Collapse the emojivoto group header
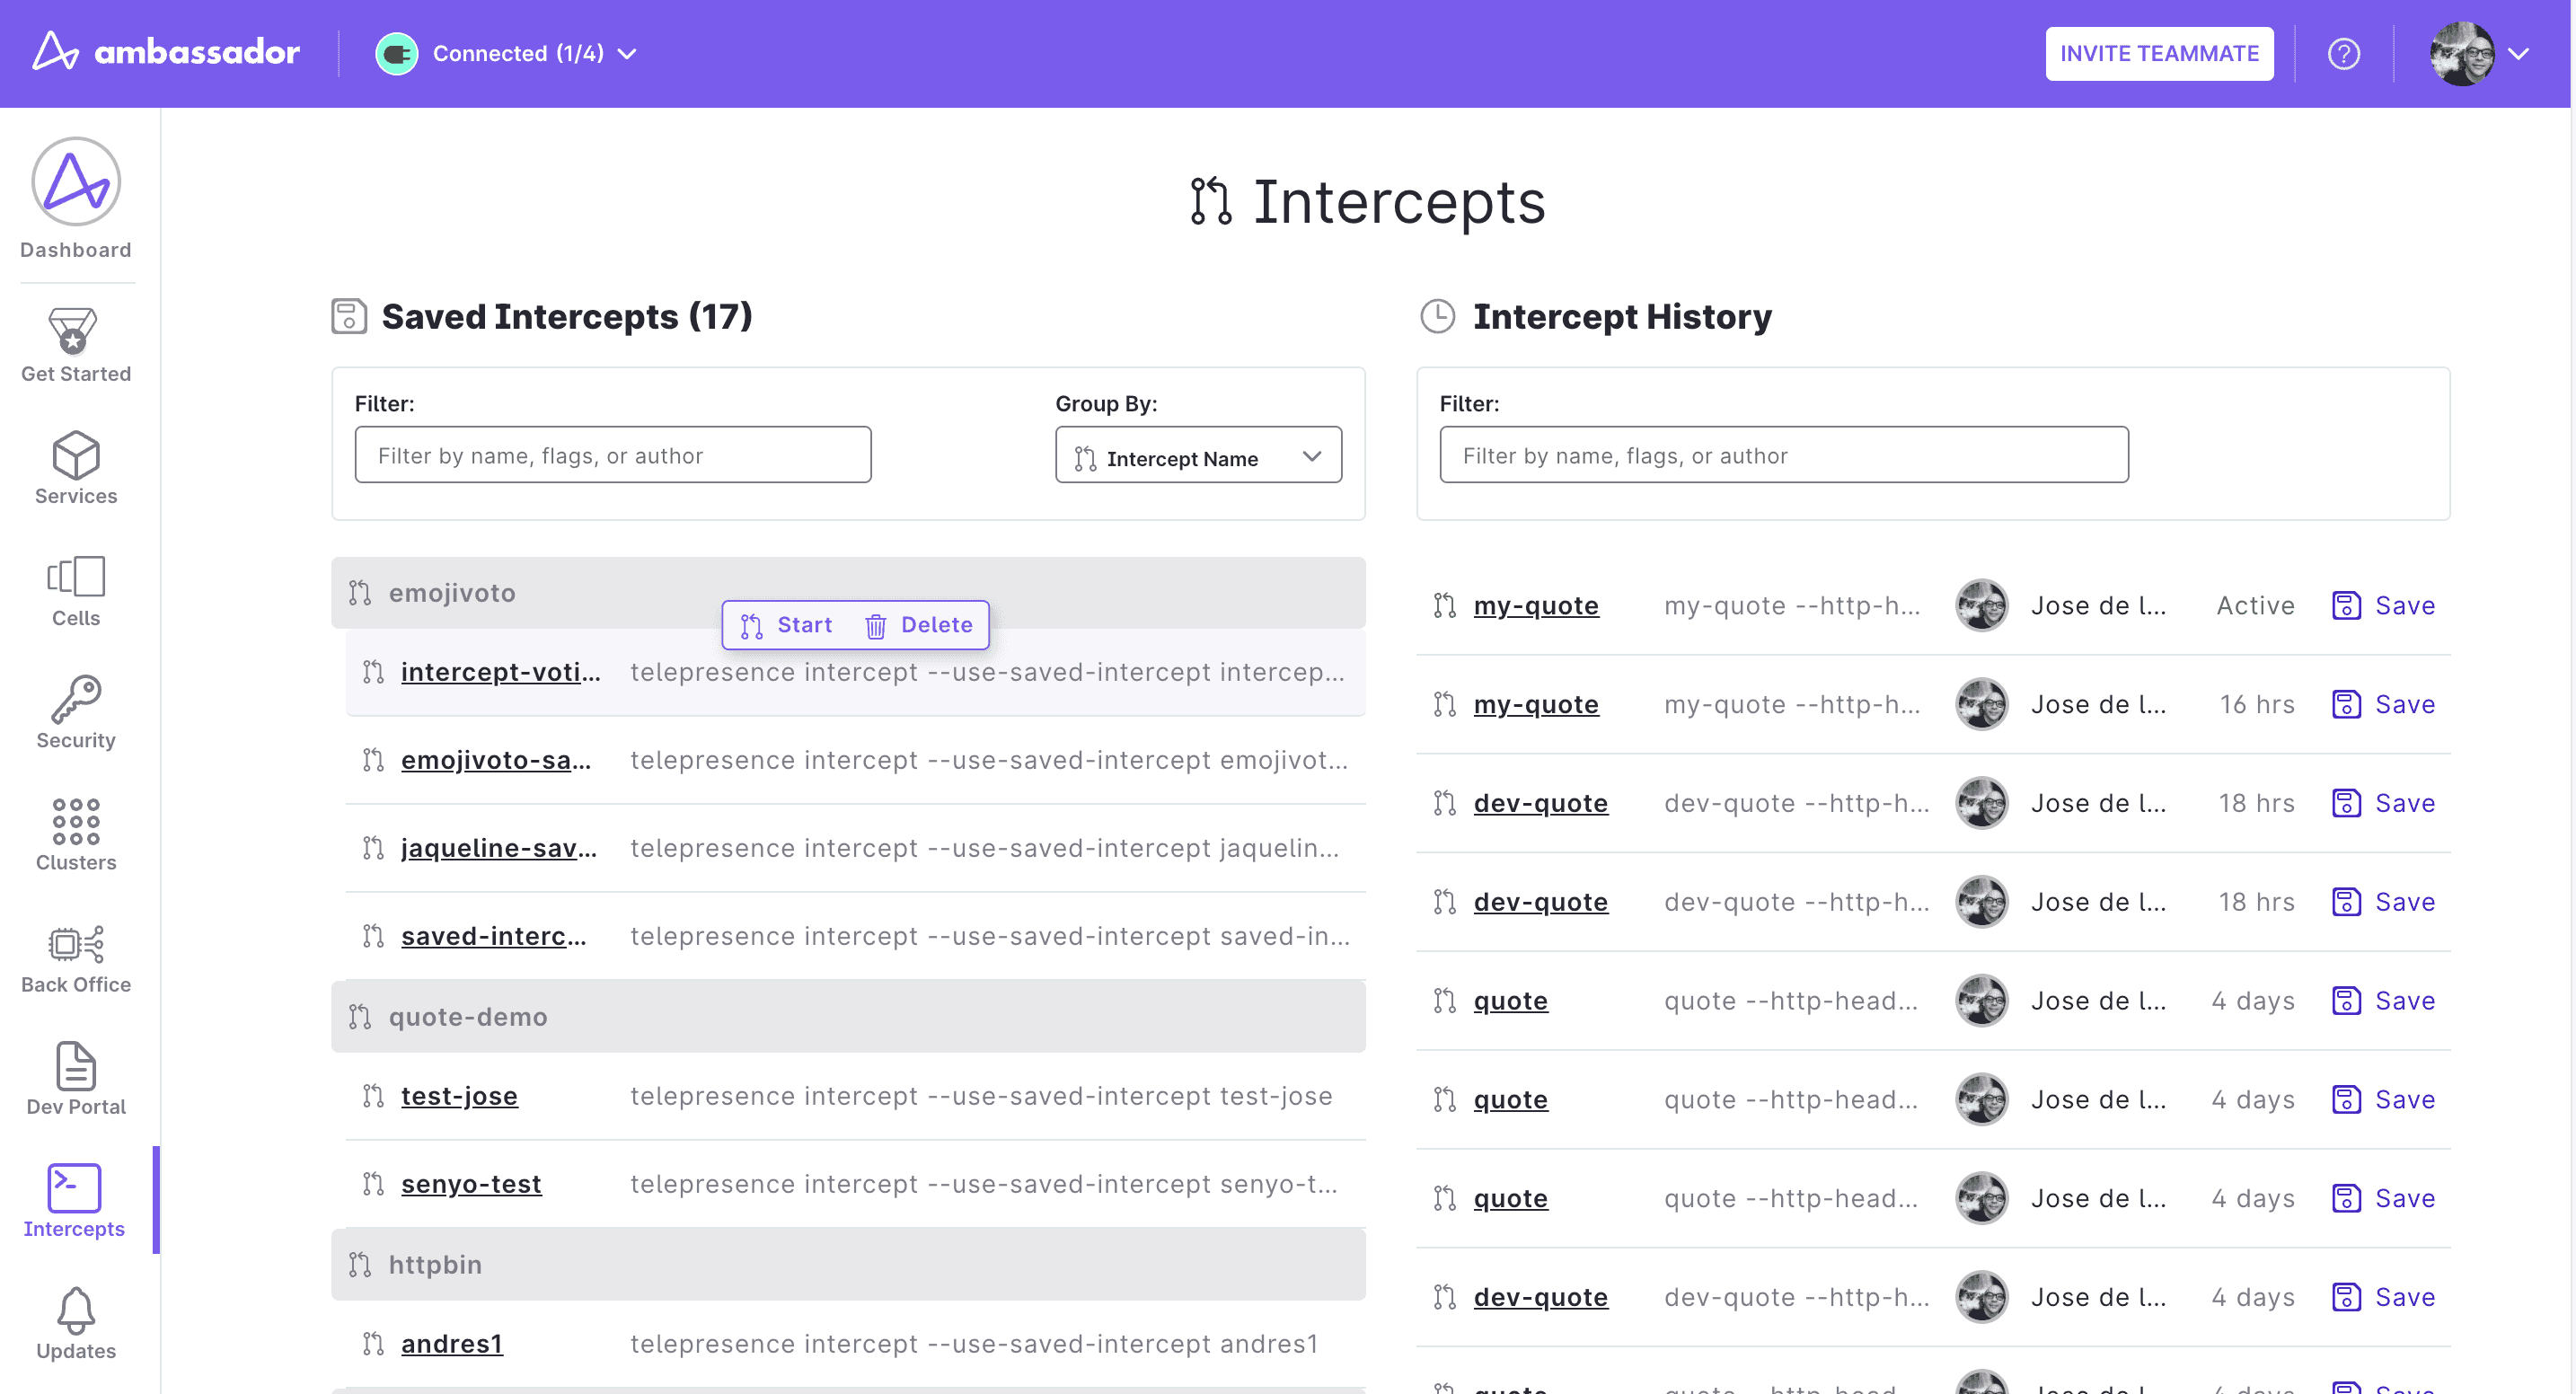The image size is (2576, 1394). coord(848,593)
